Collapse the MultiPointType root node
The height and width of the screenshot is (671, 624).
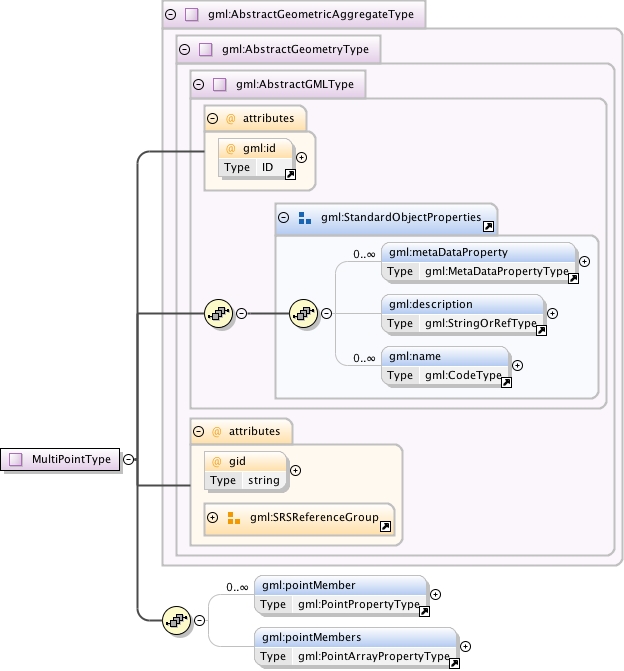tap(128, 459)
